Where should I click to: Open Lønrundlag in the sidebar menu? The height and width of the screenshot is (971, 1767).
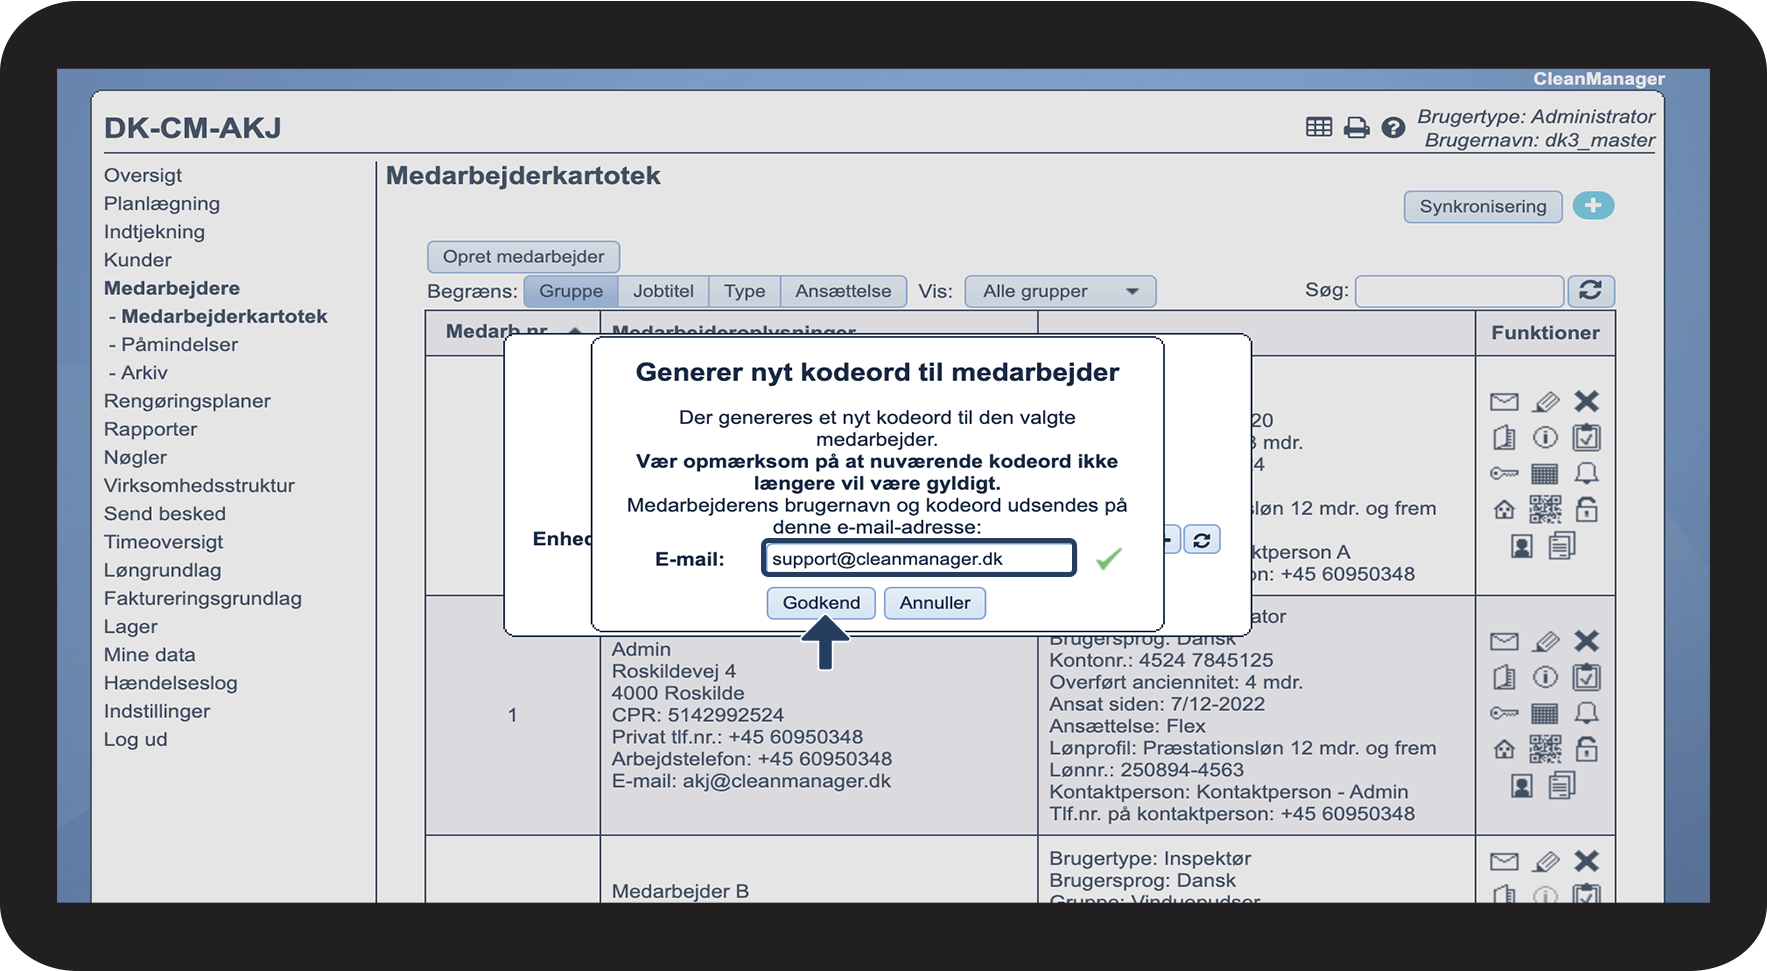point(163,570)
